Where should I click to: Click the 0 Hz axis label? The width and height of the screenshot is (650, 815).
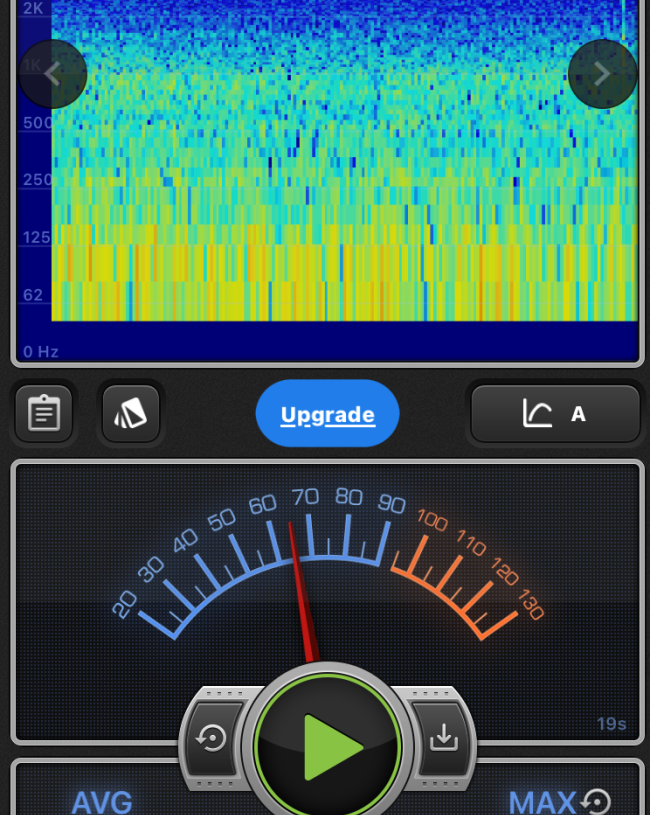[x=41, y=351]
